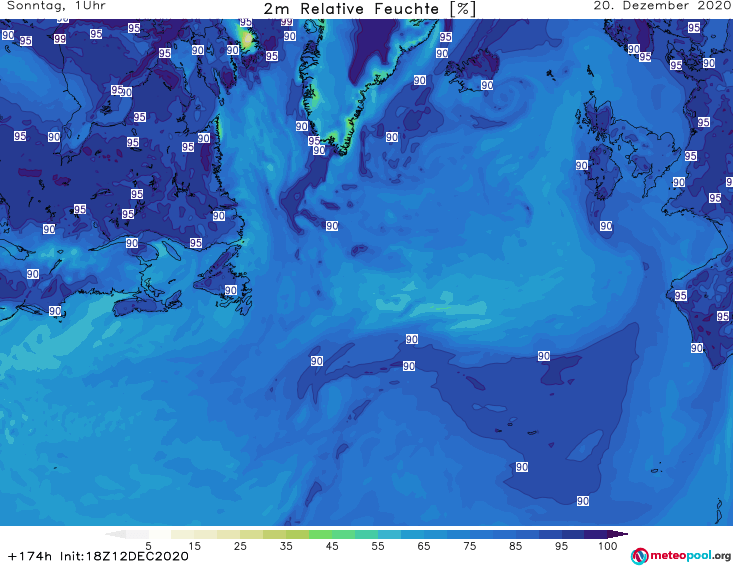
Task: Click the 'Sonntag, 1Uhr' time label
Action: pos(56,6)
